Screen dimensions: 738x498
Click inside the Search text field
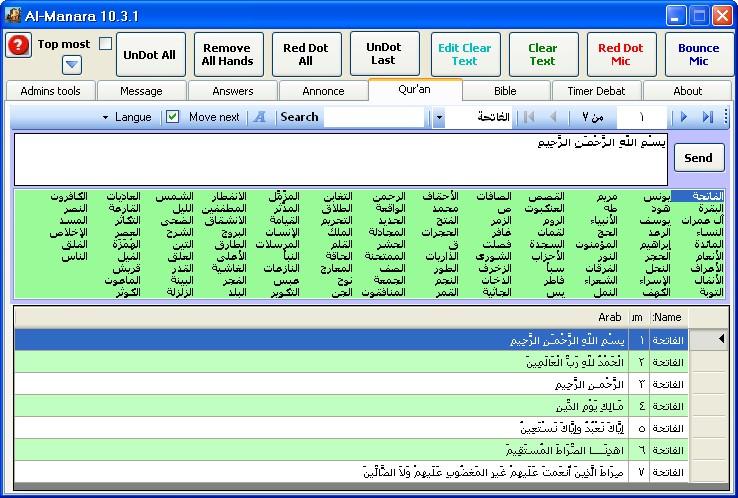(x=374, y=117)
